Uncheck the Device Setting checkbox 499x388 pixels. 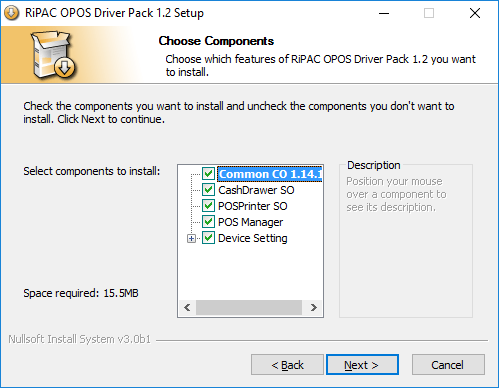point(208,238)
